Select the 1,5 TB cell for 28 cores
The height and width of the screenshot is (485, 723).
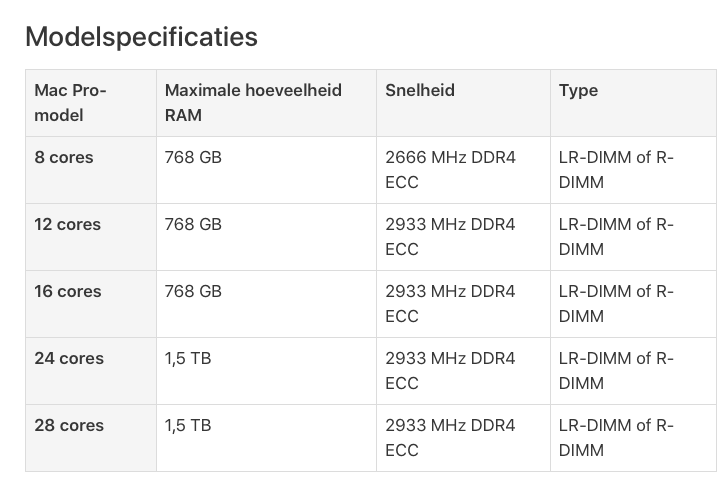188,425
